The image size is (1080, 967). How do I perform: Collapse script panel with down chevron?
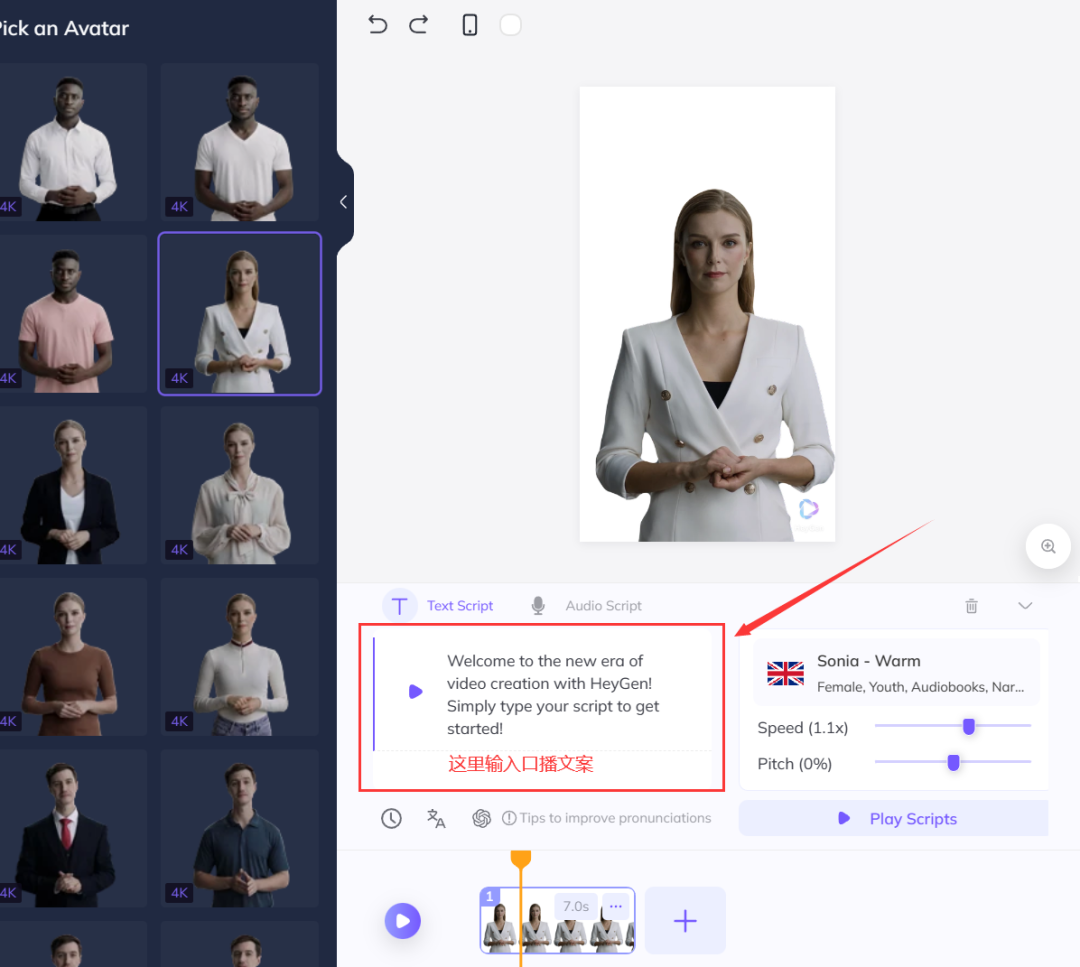[1025, 606]
